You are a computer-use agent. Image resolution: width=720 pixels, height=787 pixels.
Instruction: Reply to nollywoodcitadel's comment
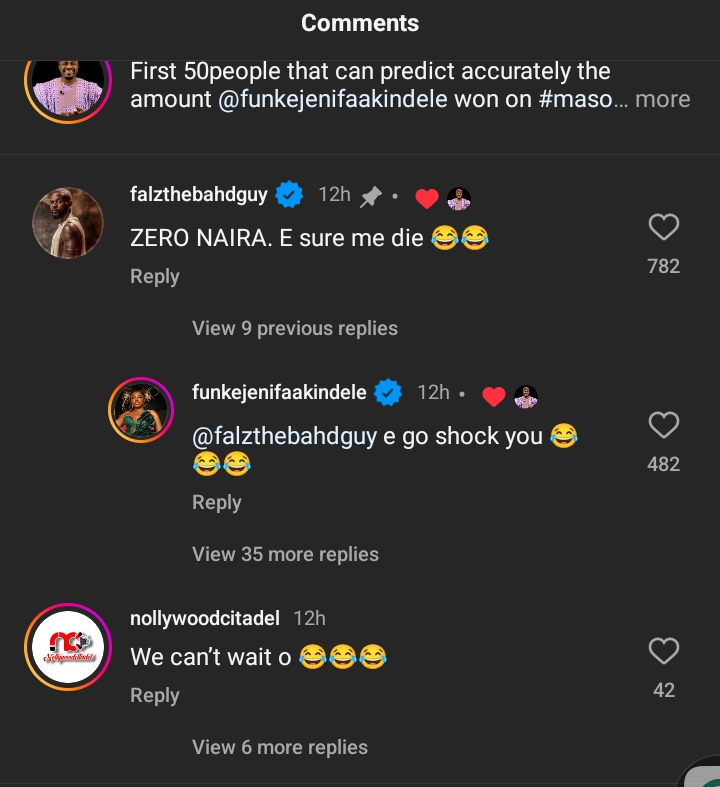155,695
